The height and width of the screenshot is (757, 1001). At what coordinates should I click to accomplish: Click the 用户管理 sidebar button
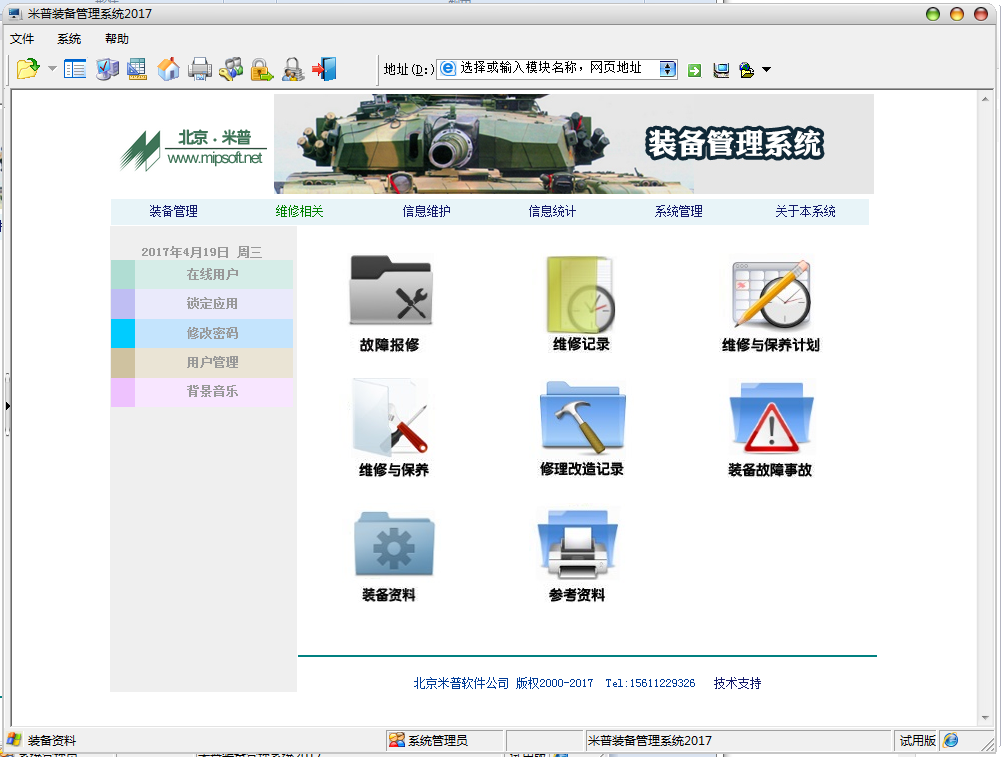(202, 363)
